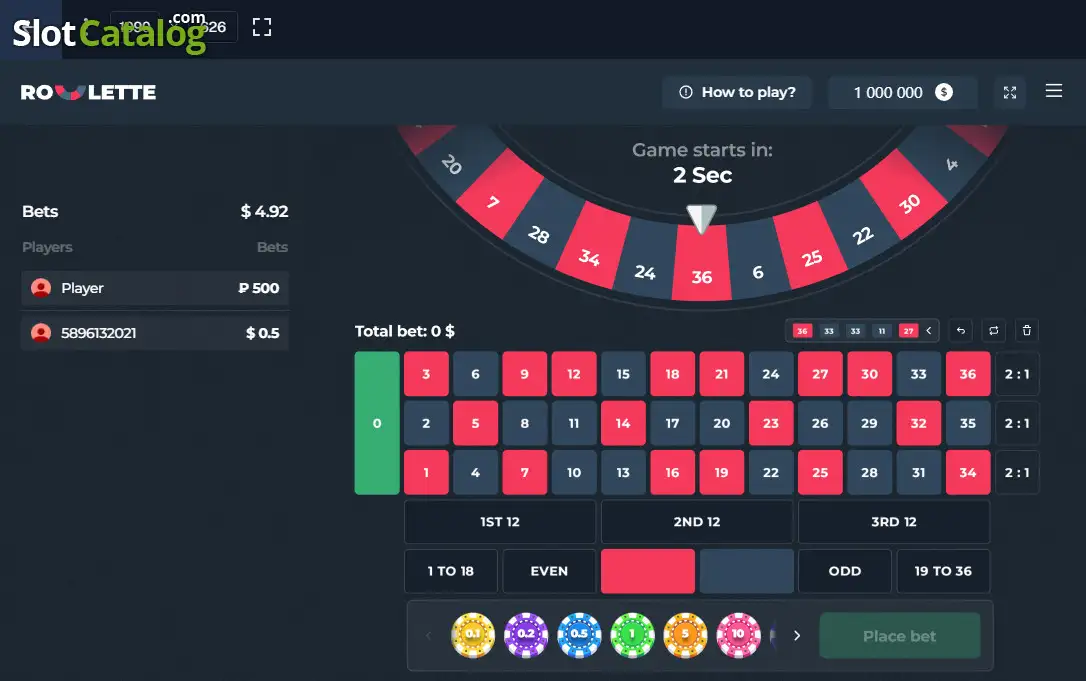Viewport: 1086px width, 681px height.
Task: Select the blue 0.5 chip
Action: coord(579,635)
